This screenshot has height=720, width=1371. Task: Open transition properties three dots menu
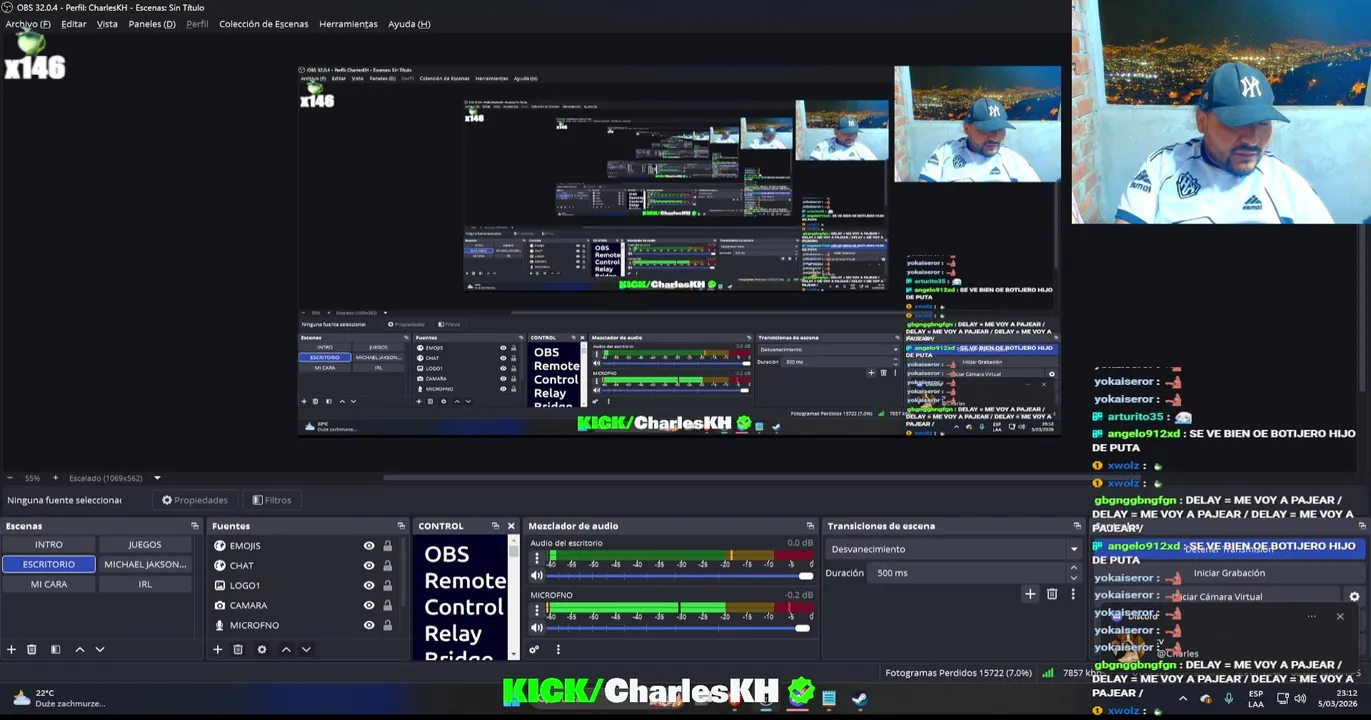click(x=1073, y=594)
